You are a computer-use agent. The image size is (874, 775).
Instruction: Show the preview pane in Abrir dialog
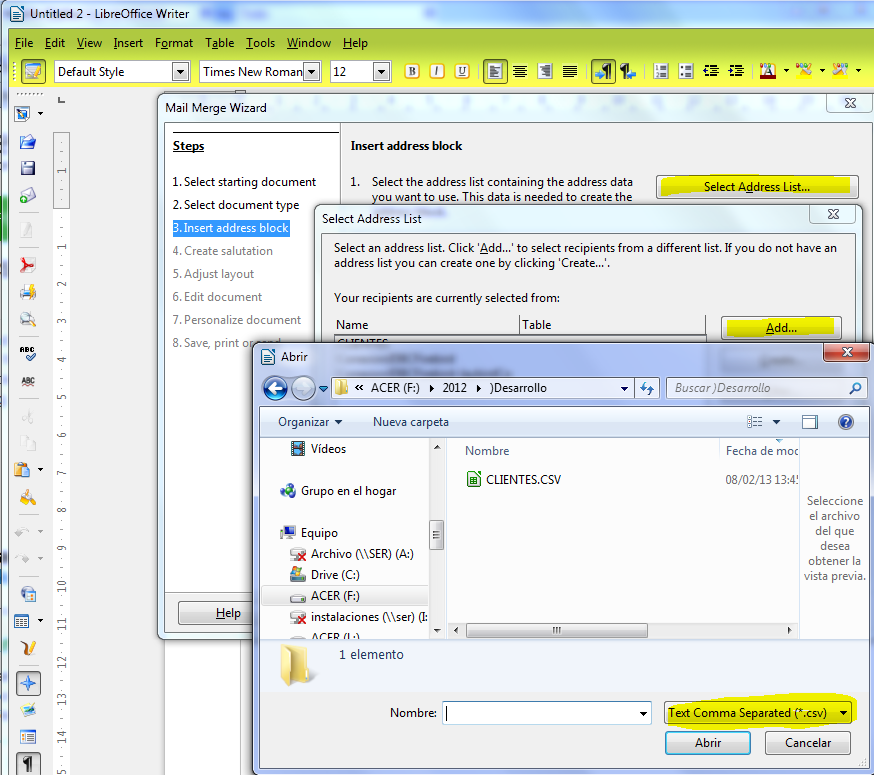pyautogui.click(x=810, y=422)
